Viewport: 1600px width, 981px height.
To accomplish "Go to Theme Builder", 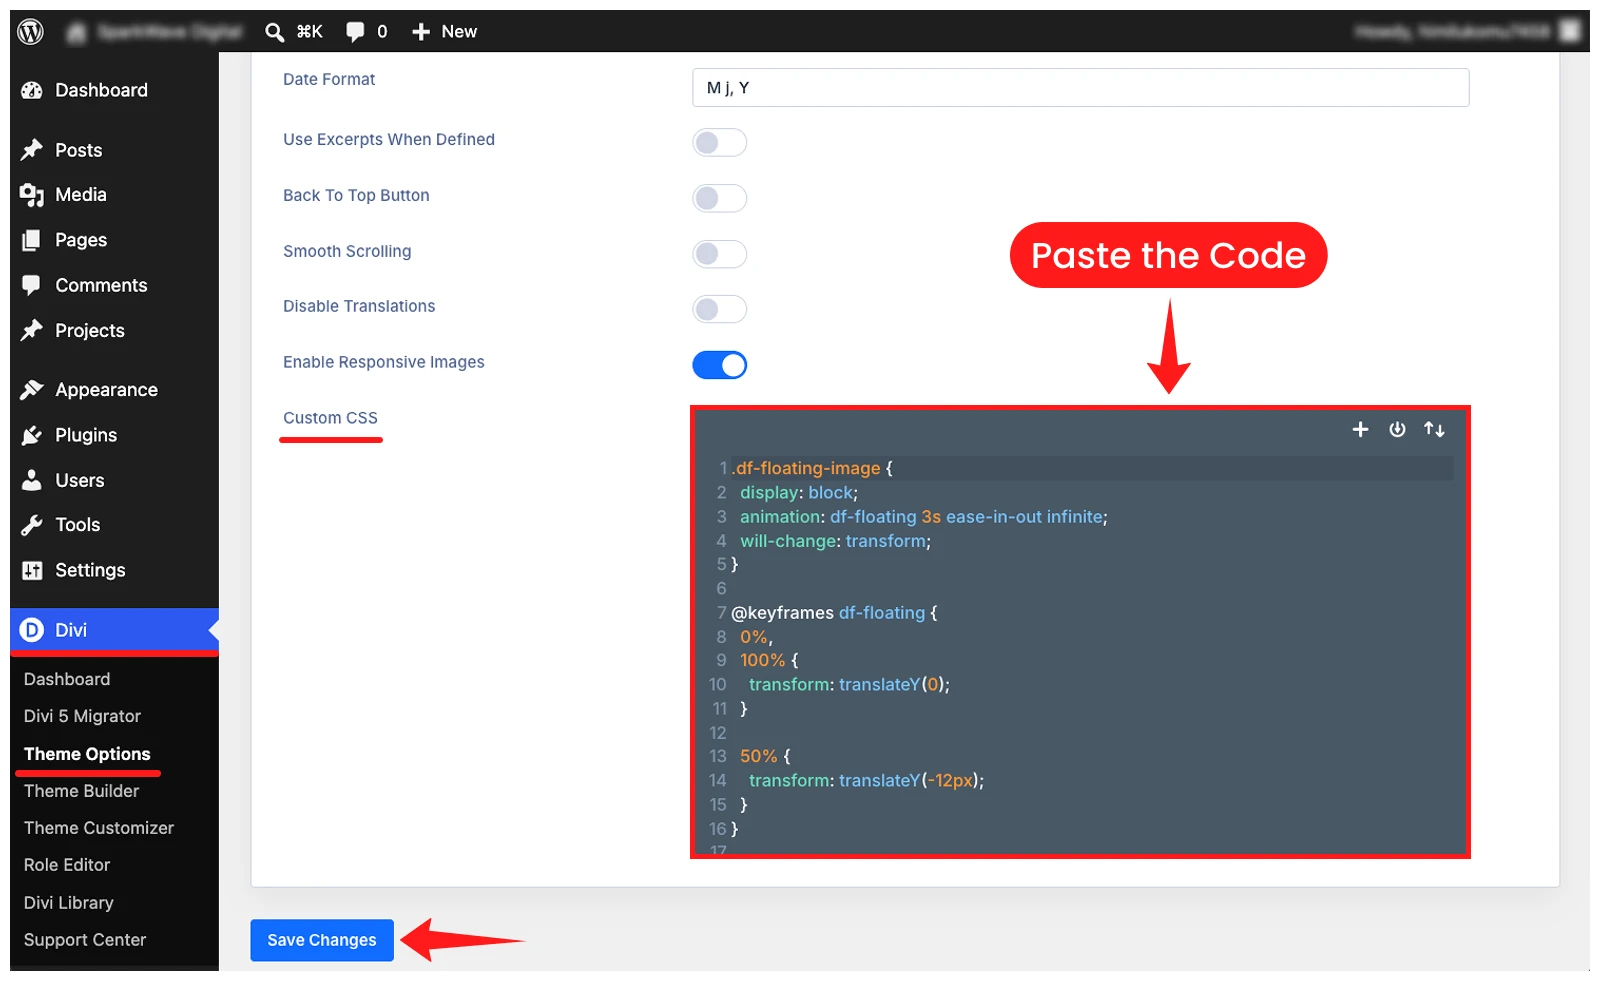I will [82, 791].
